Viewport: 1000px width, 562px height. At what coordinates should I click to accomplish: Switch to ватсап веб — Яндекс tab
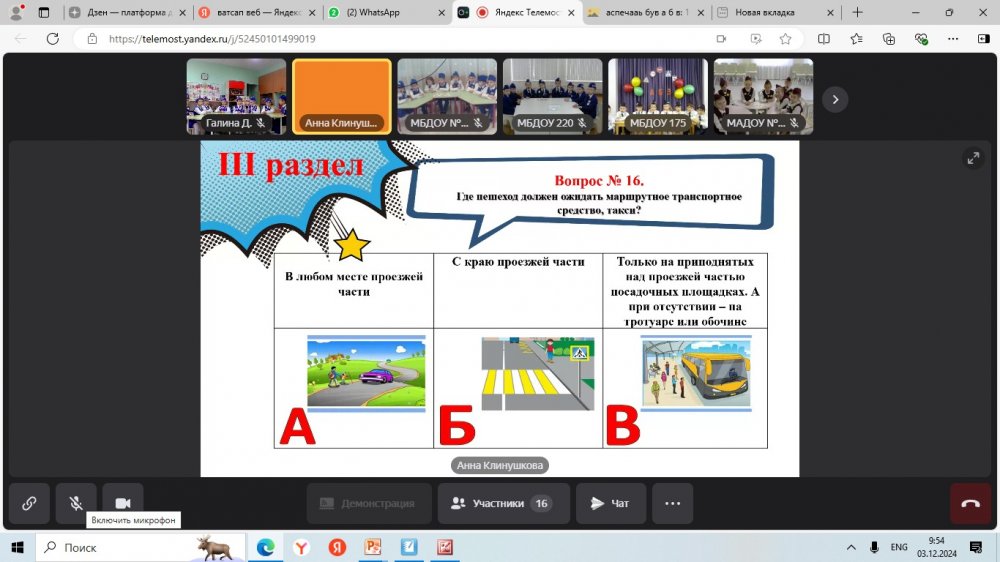(257, 12)
